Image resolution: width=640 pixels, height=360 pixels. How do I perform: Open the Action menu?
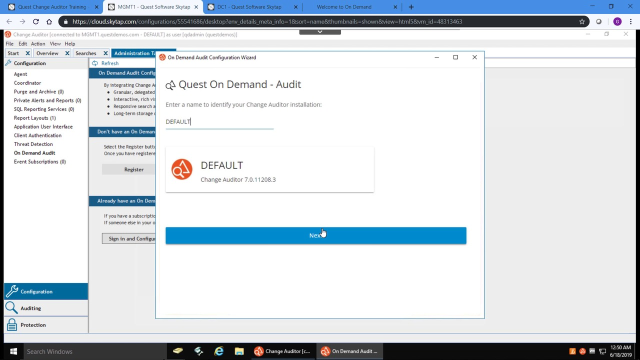38,44
